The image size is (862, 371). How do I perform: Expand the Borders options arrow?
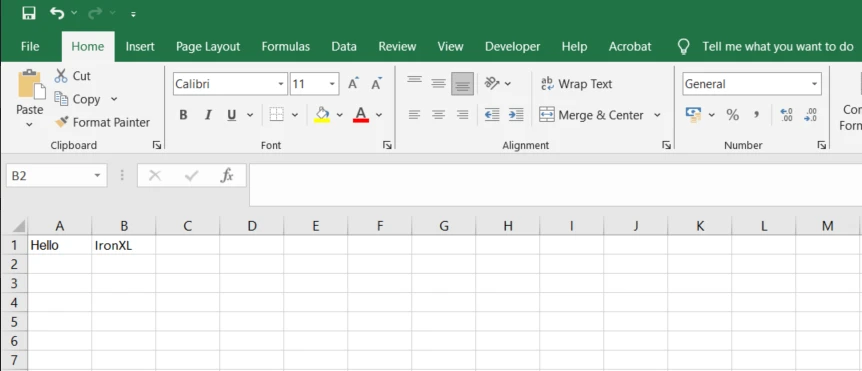click(x=295, y=115)
